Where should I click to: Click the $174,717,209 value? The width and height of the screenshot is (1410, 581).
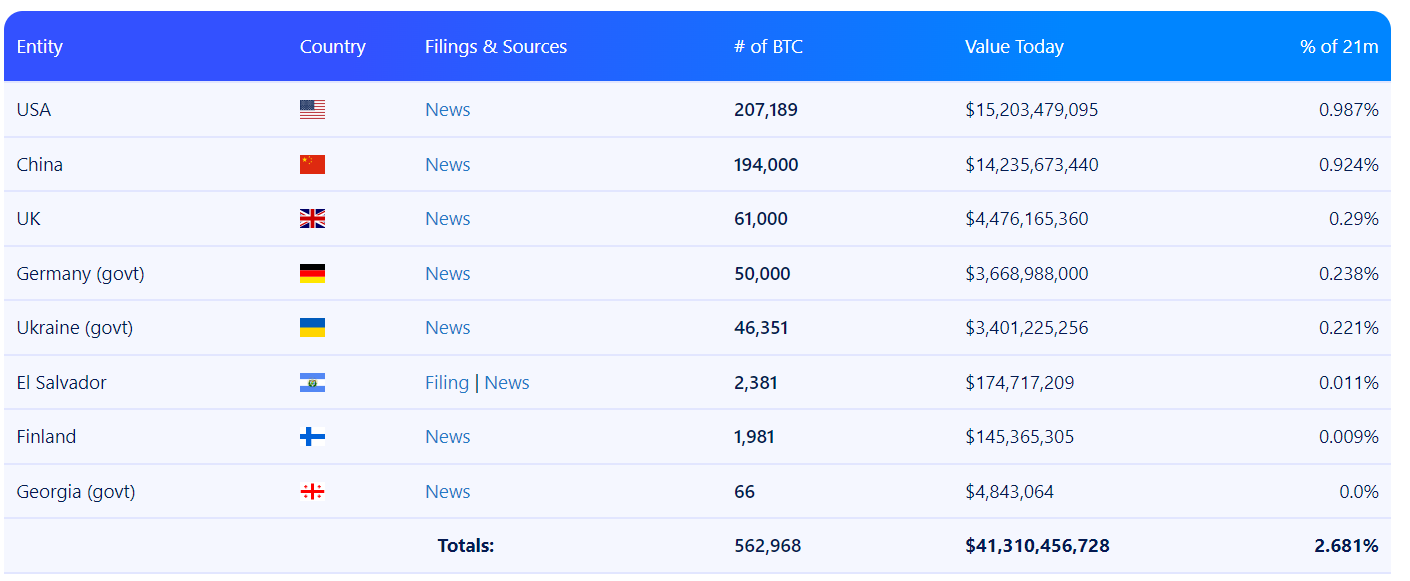(1020, 382)
